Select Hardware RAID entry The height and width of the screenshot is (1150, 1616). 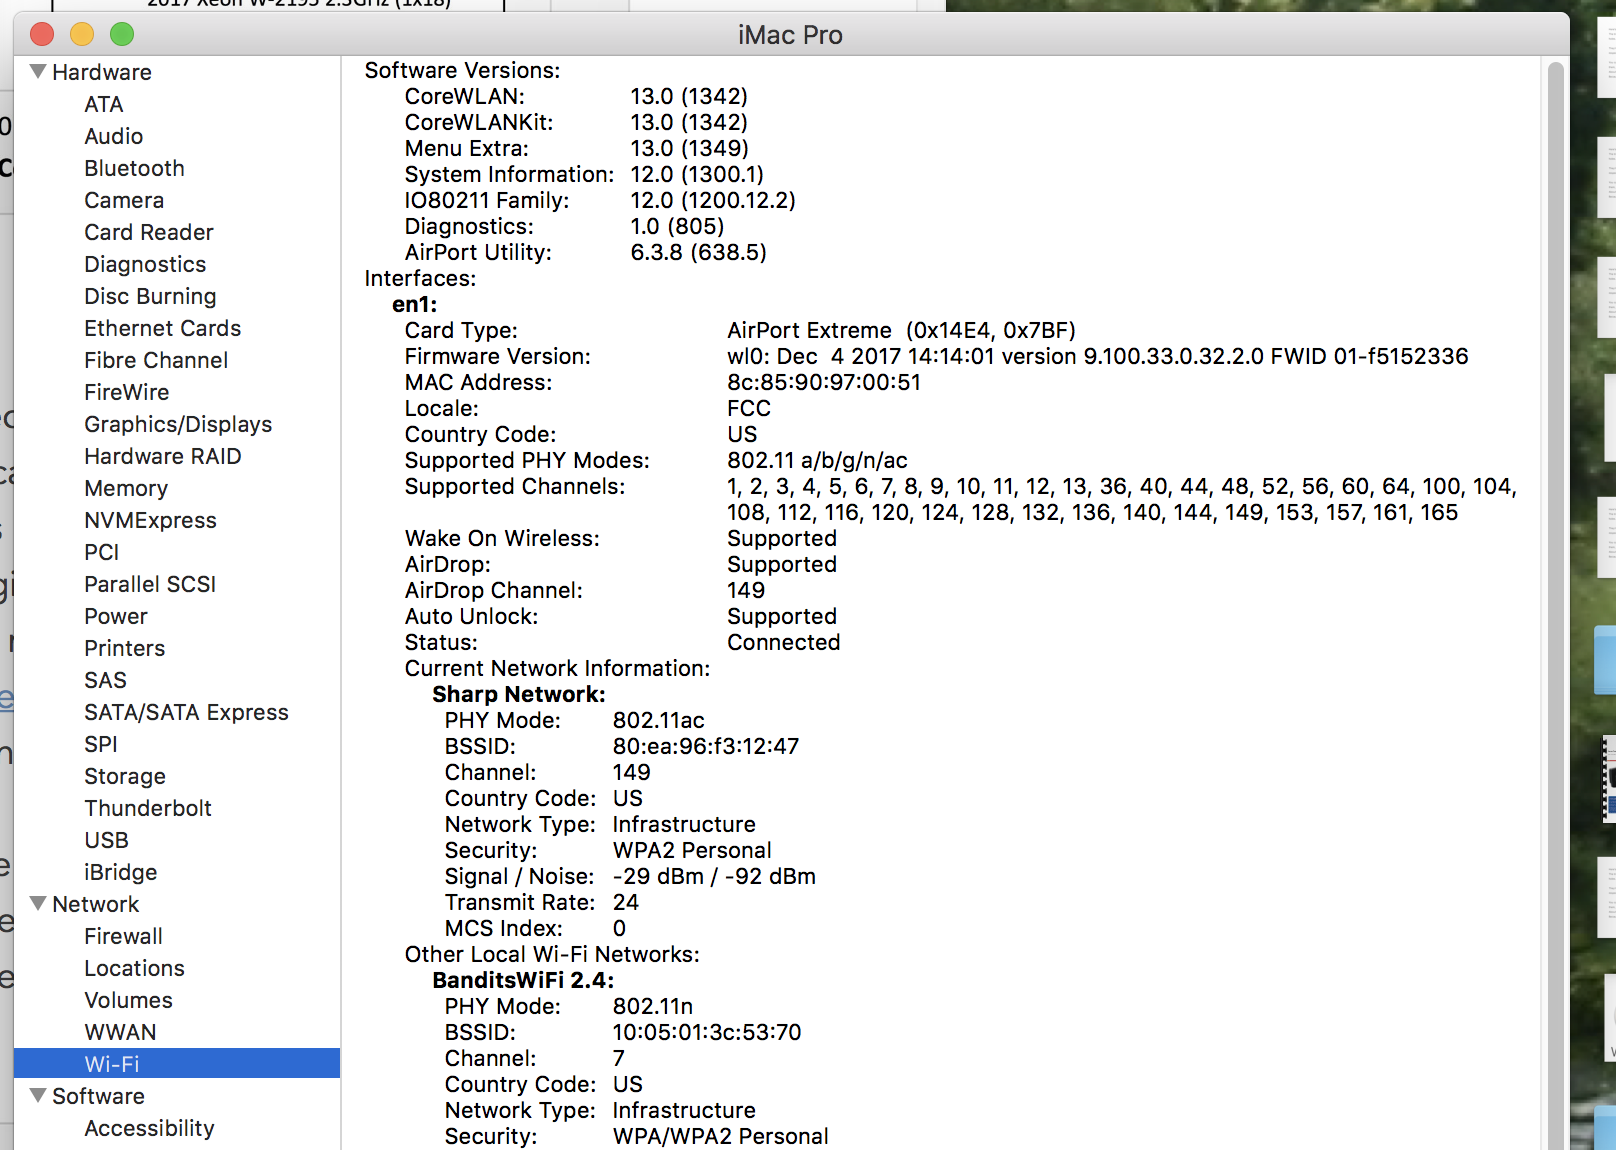point(163,456)
